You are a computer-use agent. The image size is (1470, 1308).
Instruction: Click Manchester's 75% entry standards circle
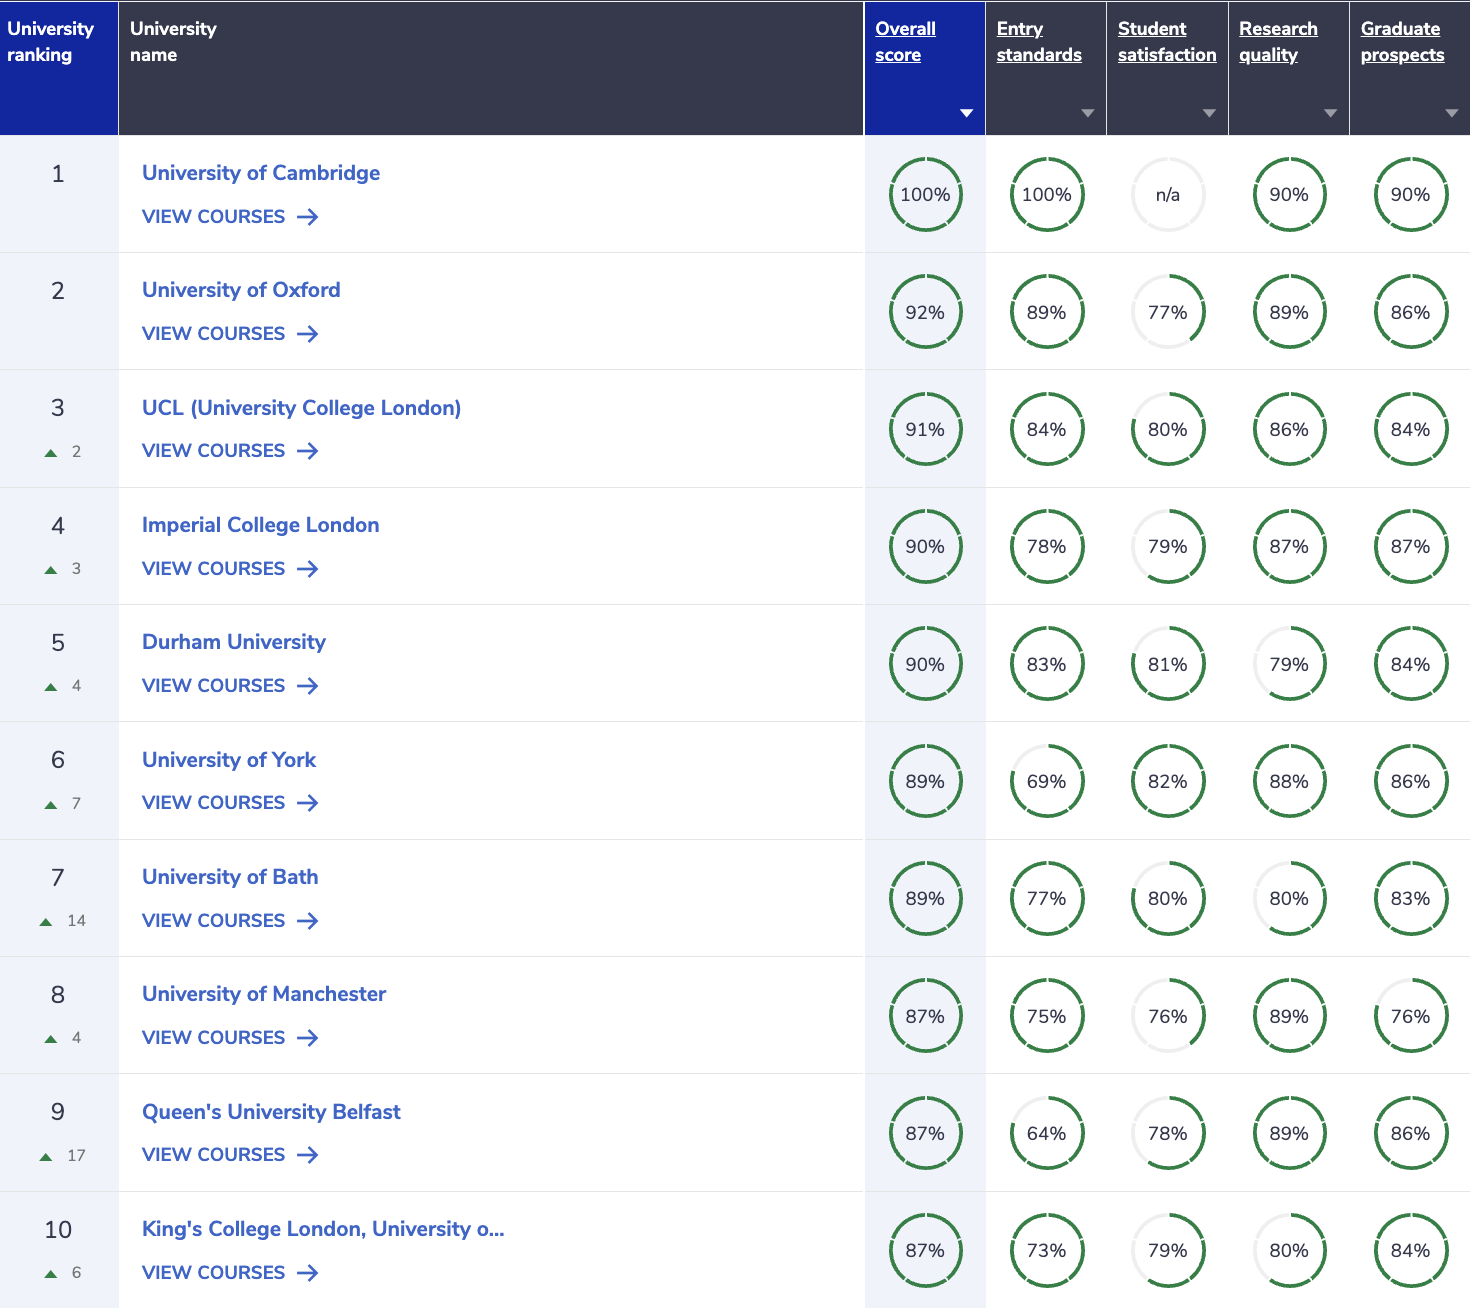1047,1016
